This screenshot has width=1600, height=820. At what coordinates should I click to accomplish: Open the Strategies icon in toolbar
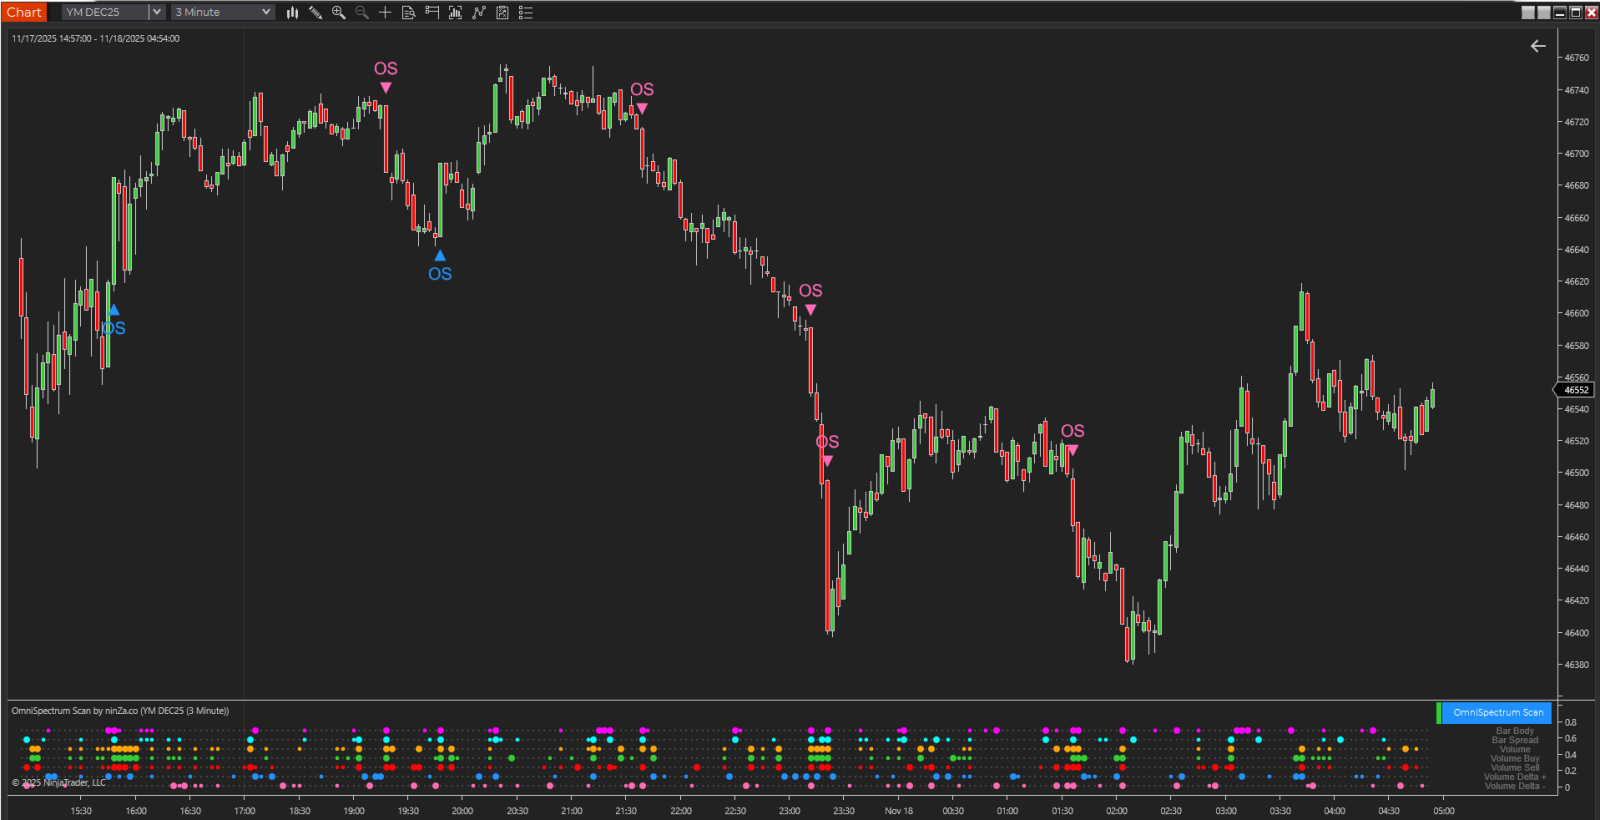coord(502,12)
